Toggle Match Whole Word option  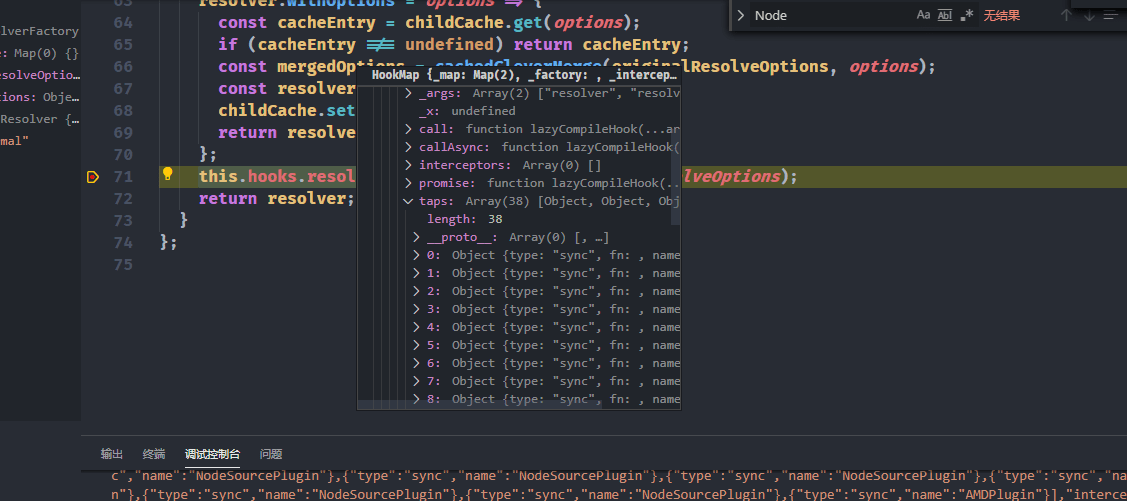click(945, 15)
